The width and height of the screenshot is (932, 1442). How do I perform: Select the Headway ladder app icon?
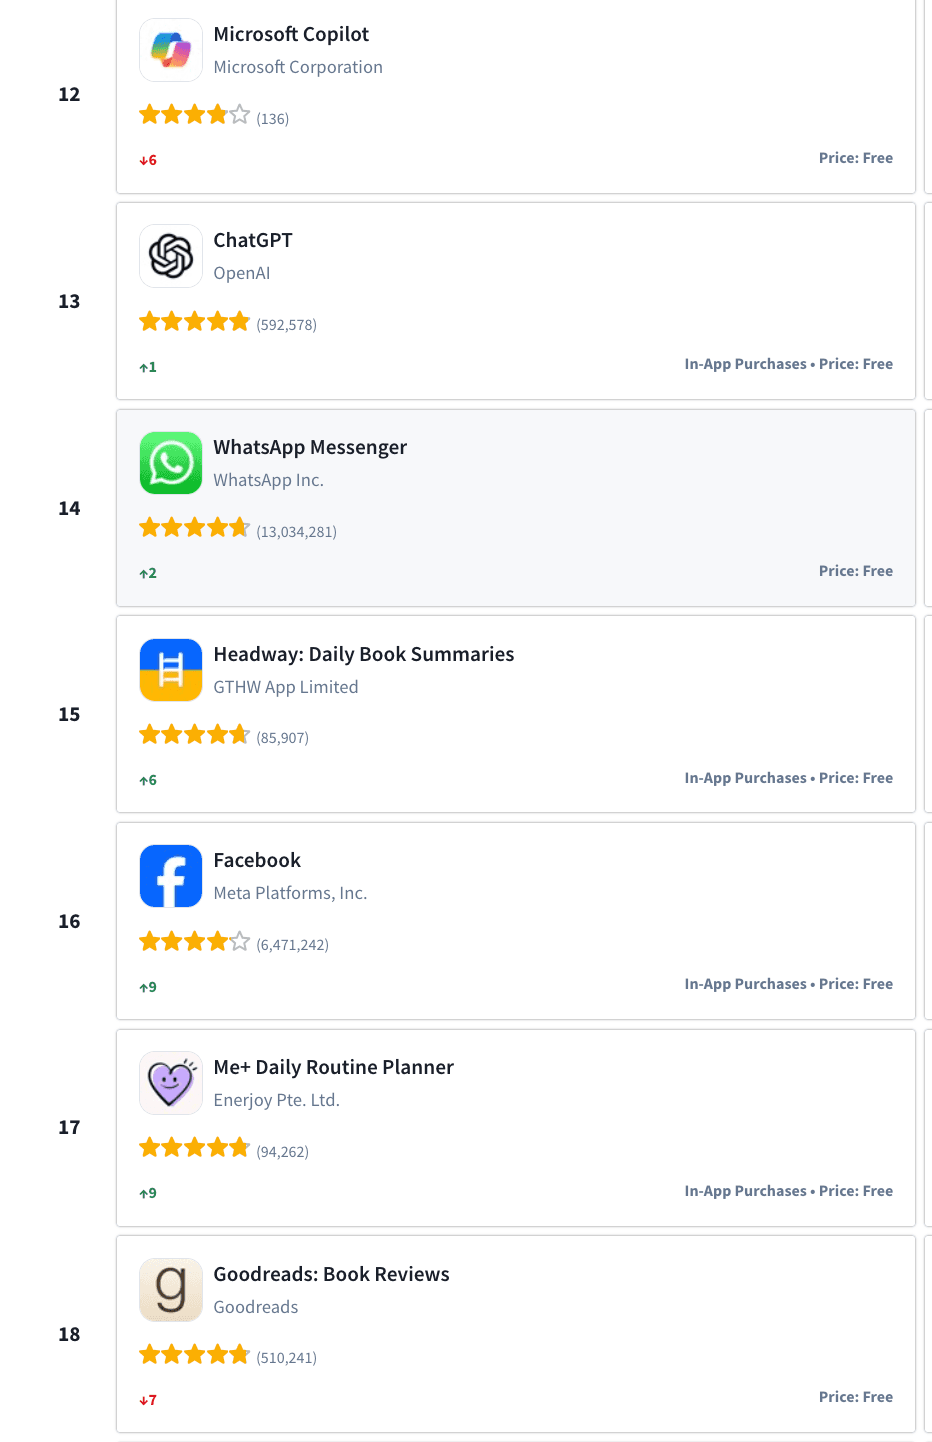(171, 670)
